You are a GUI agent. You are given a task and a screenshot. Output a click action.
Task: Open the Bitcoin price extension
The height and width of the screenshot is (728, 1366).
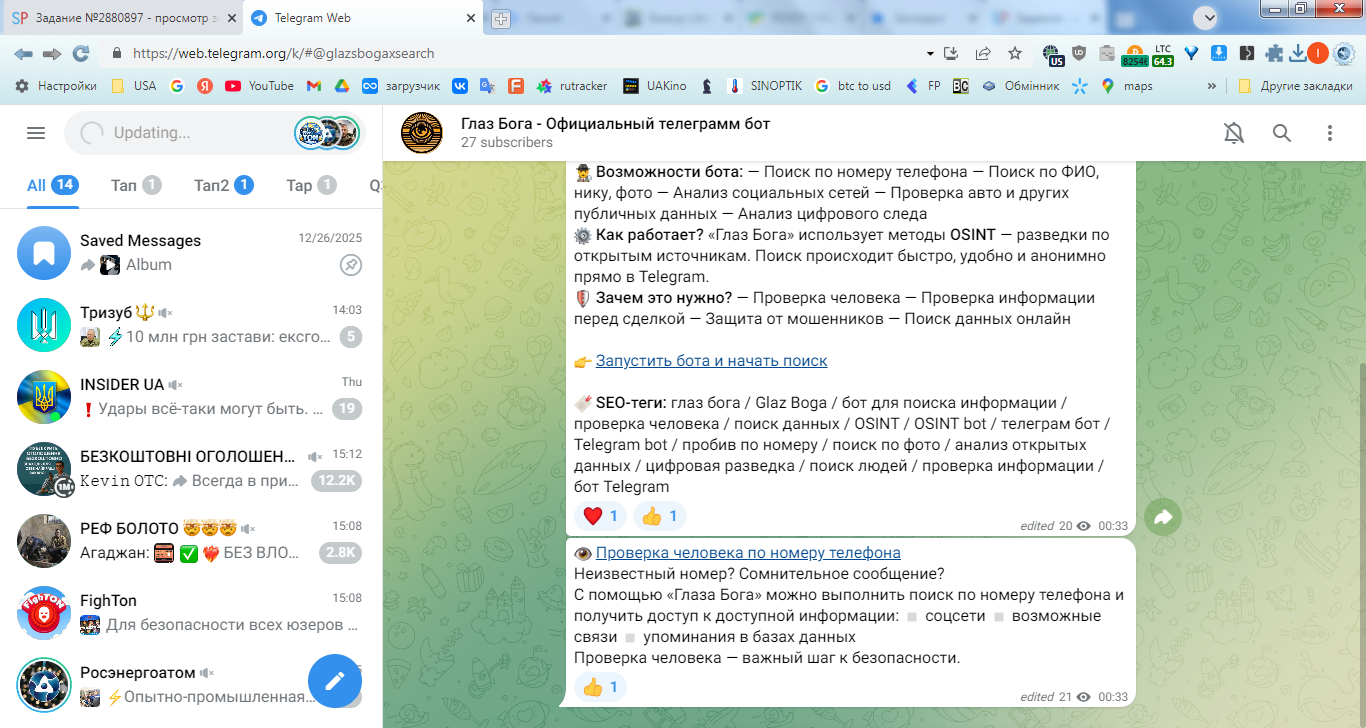[x=1135, y=54]
